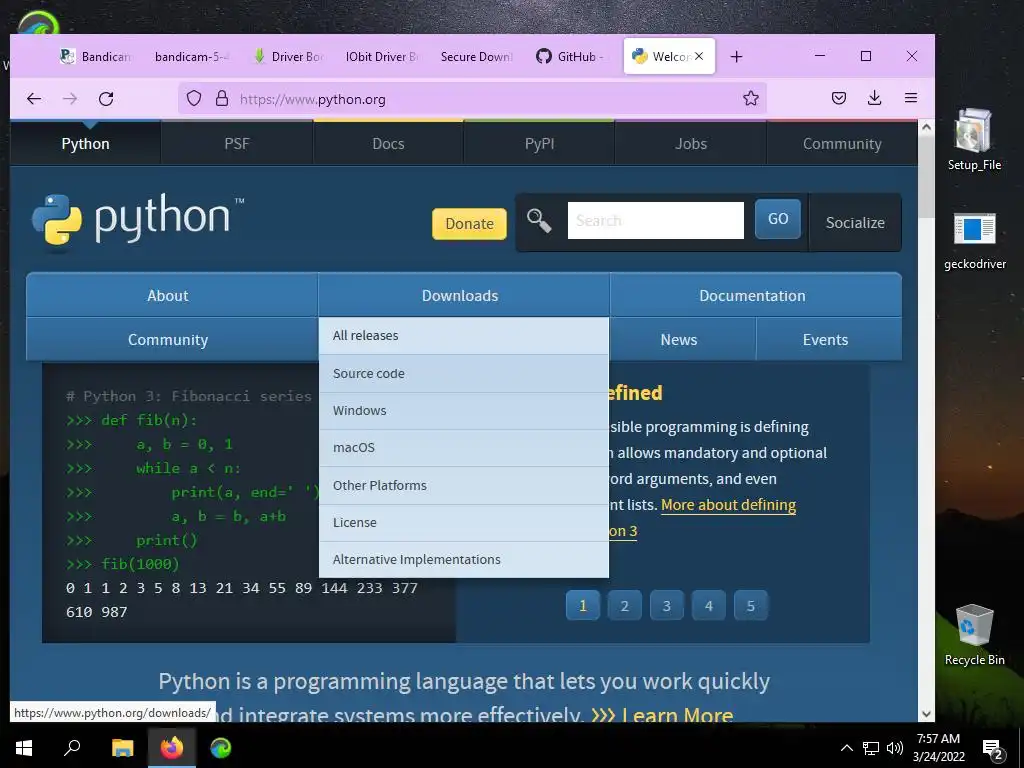Screen dimensions: 1024x768
Task: Show hidden system tray icons
Action: tap(846, 748)
